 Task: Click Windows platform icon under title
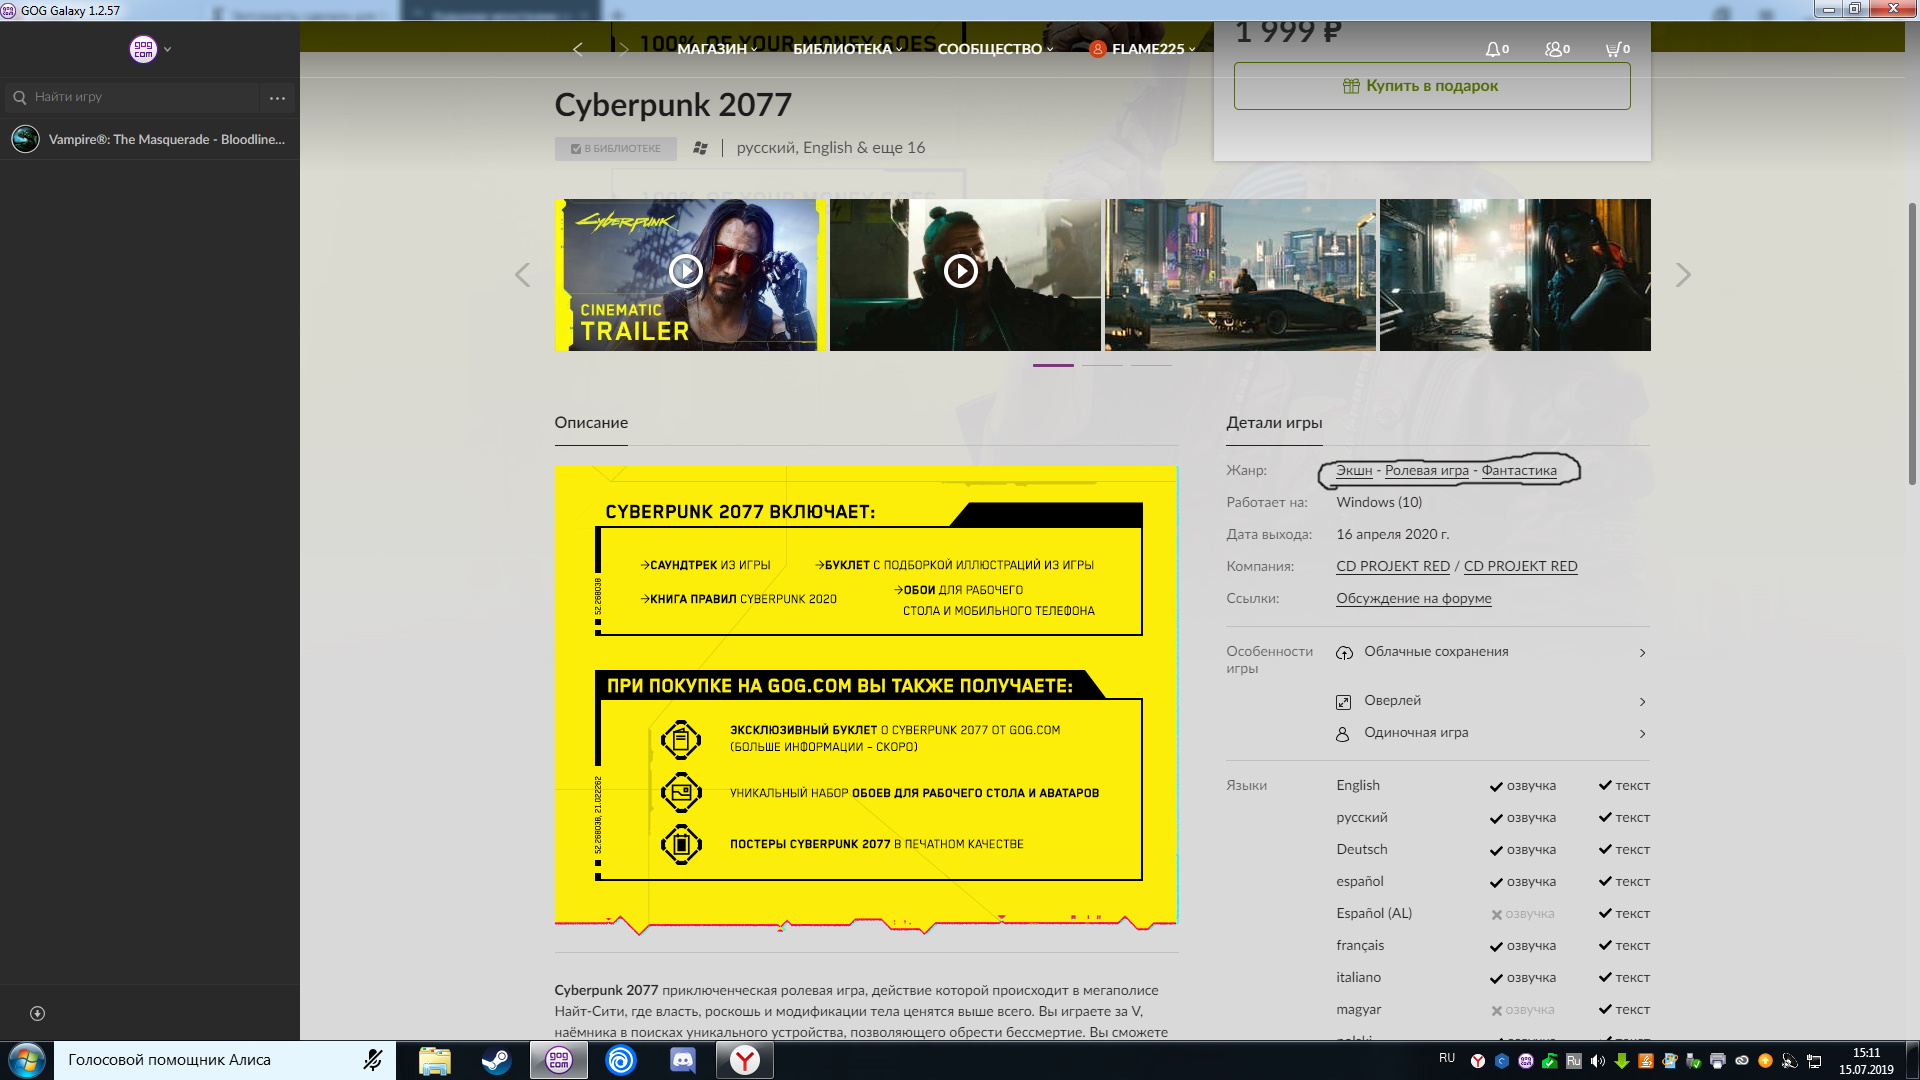tap(700, 148)
